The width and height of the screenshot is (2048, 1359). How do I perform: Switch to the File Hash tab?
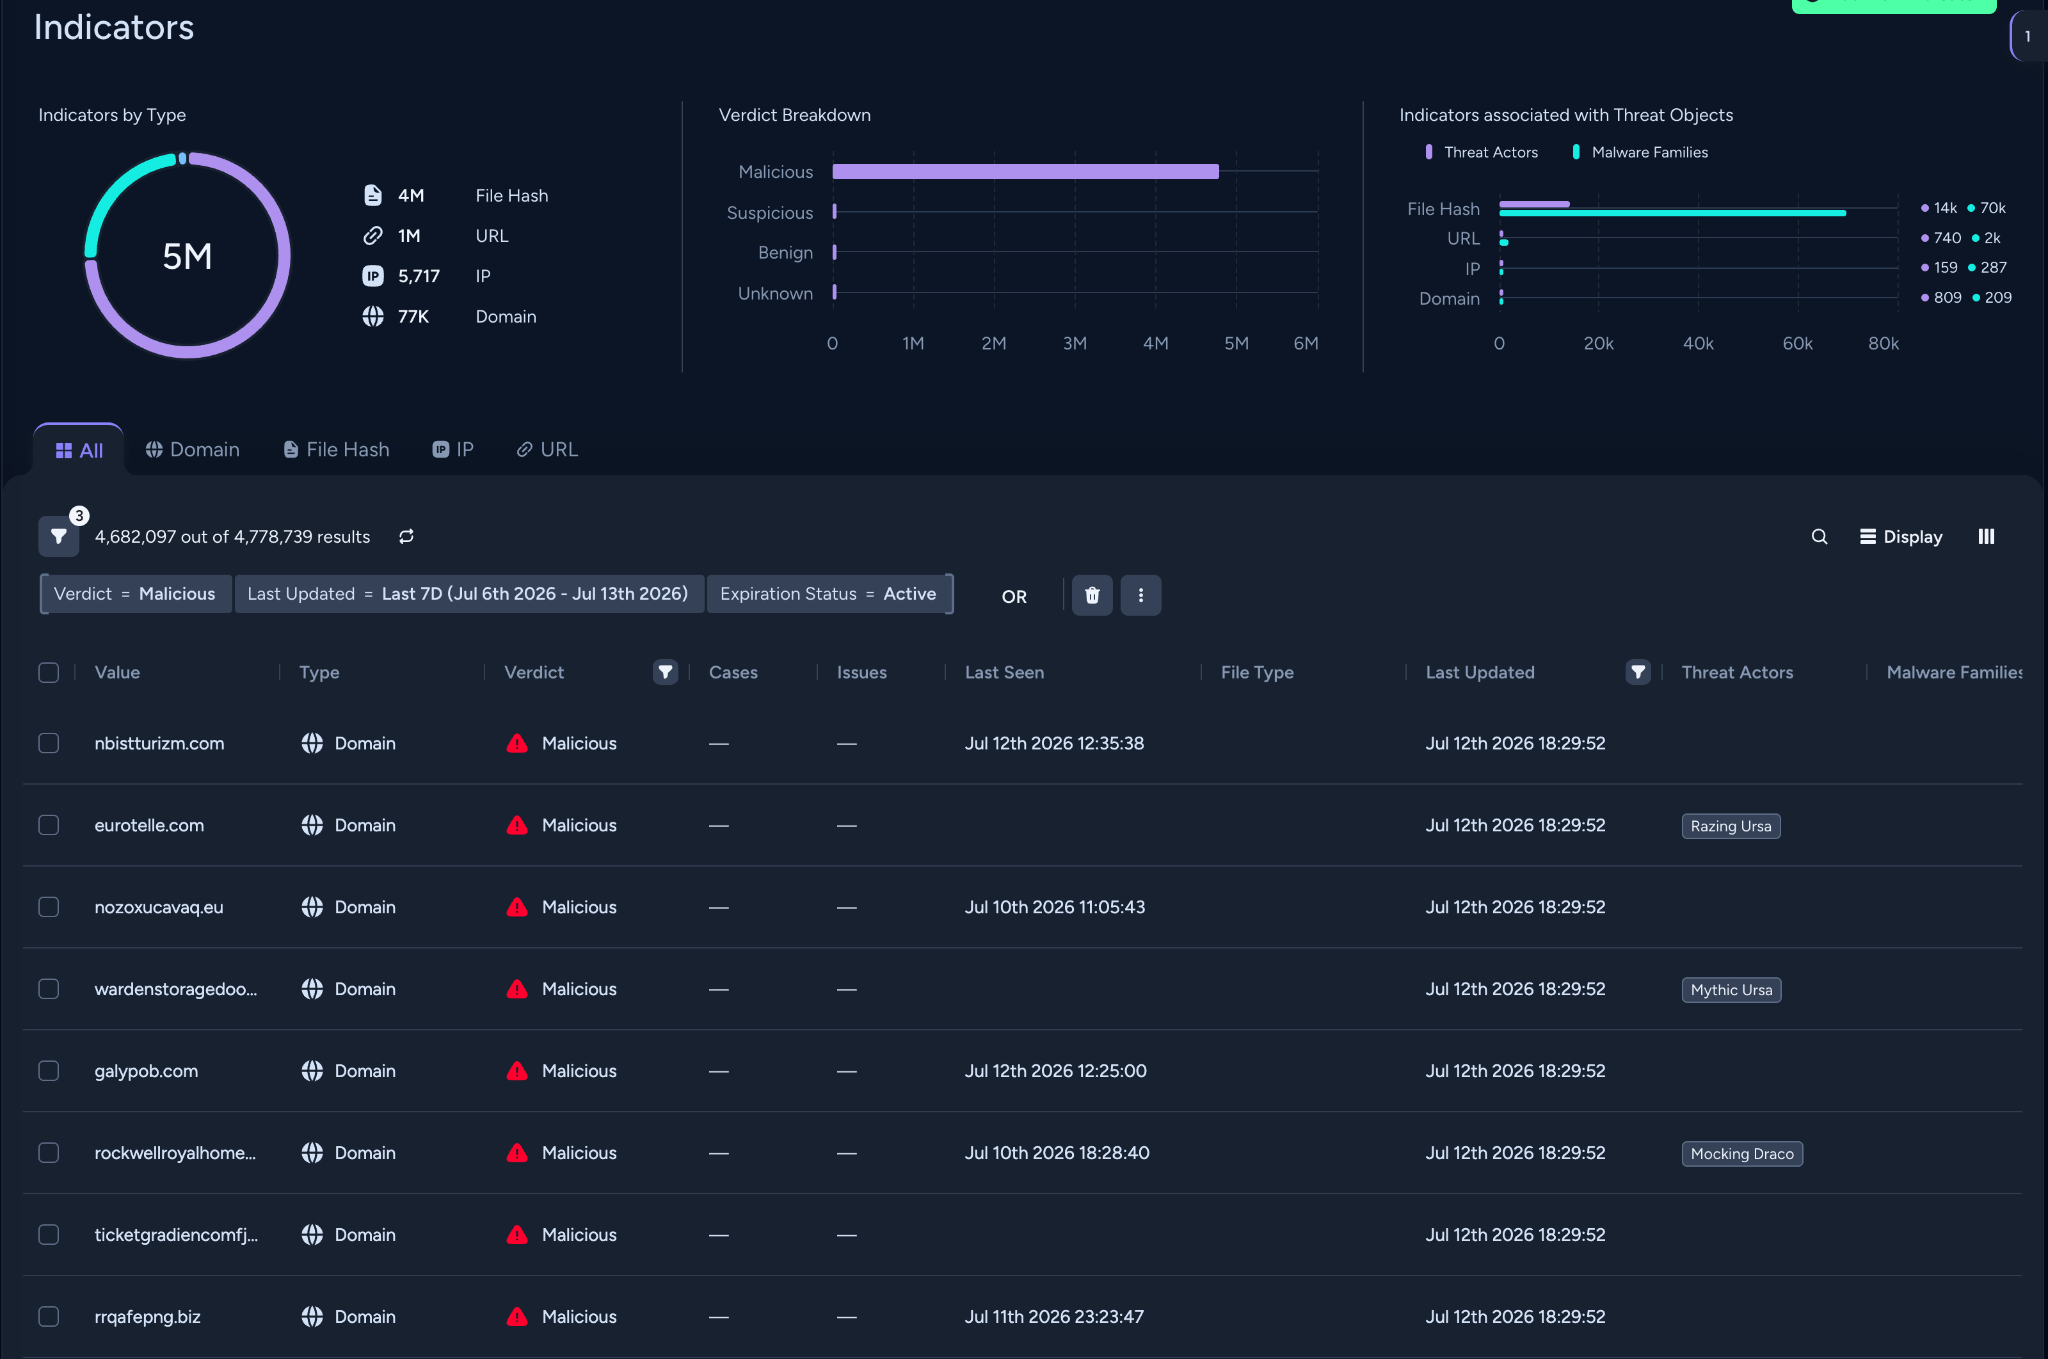[x=336, y=450]
